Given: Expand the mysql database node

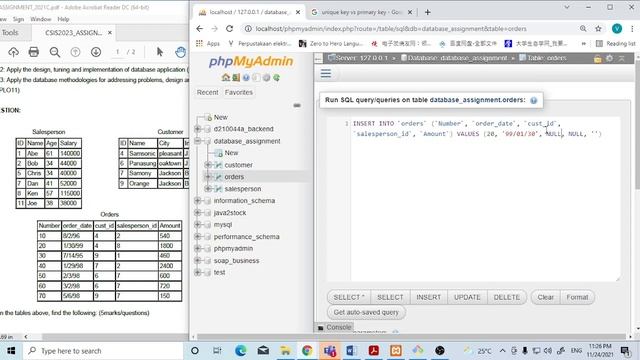Looking at the screenshot, I should (x=198, y=224).
